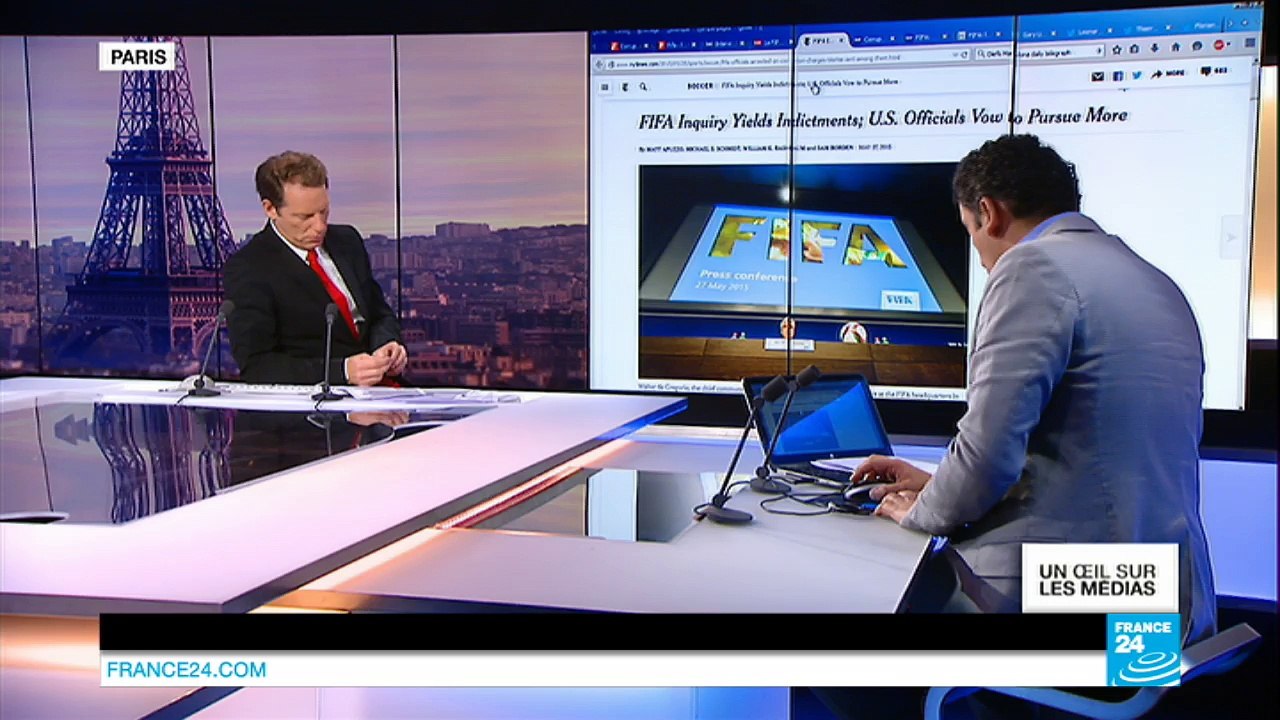Go to the browser home page
Screen dimensions: 1280x720
point(1176,46)
